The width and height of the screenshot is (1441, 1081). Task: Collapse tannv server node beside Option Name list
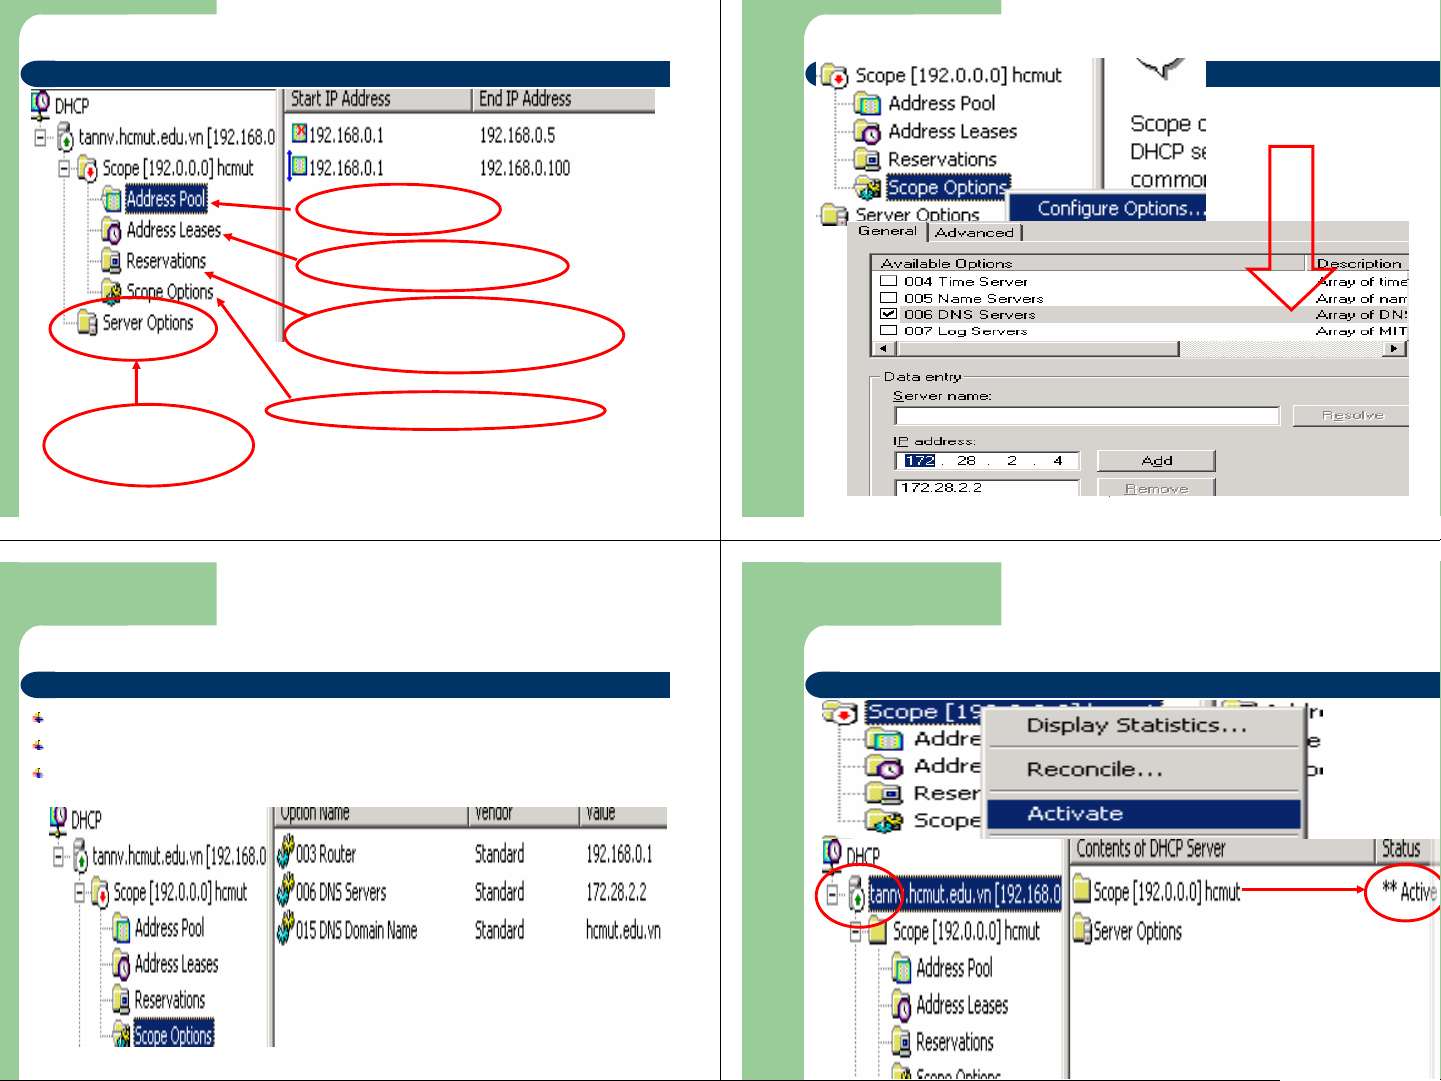[x=58, y=857]
